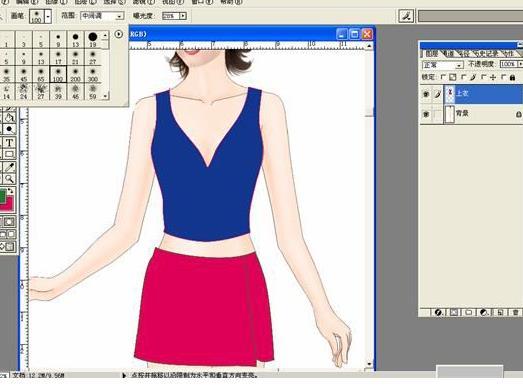
Task: Click the 上衣 layer thumbnail
Action: point(450,94)
